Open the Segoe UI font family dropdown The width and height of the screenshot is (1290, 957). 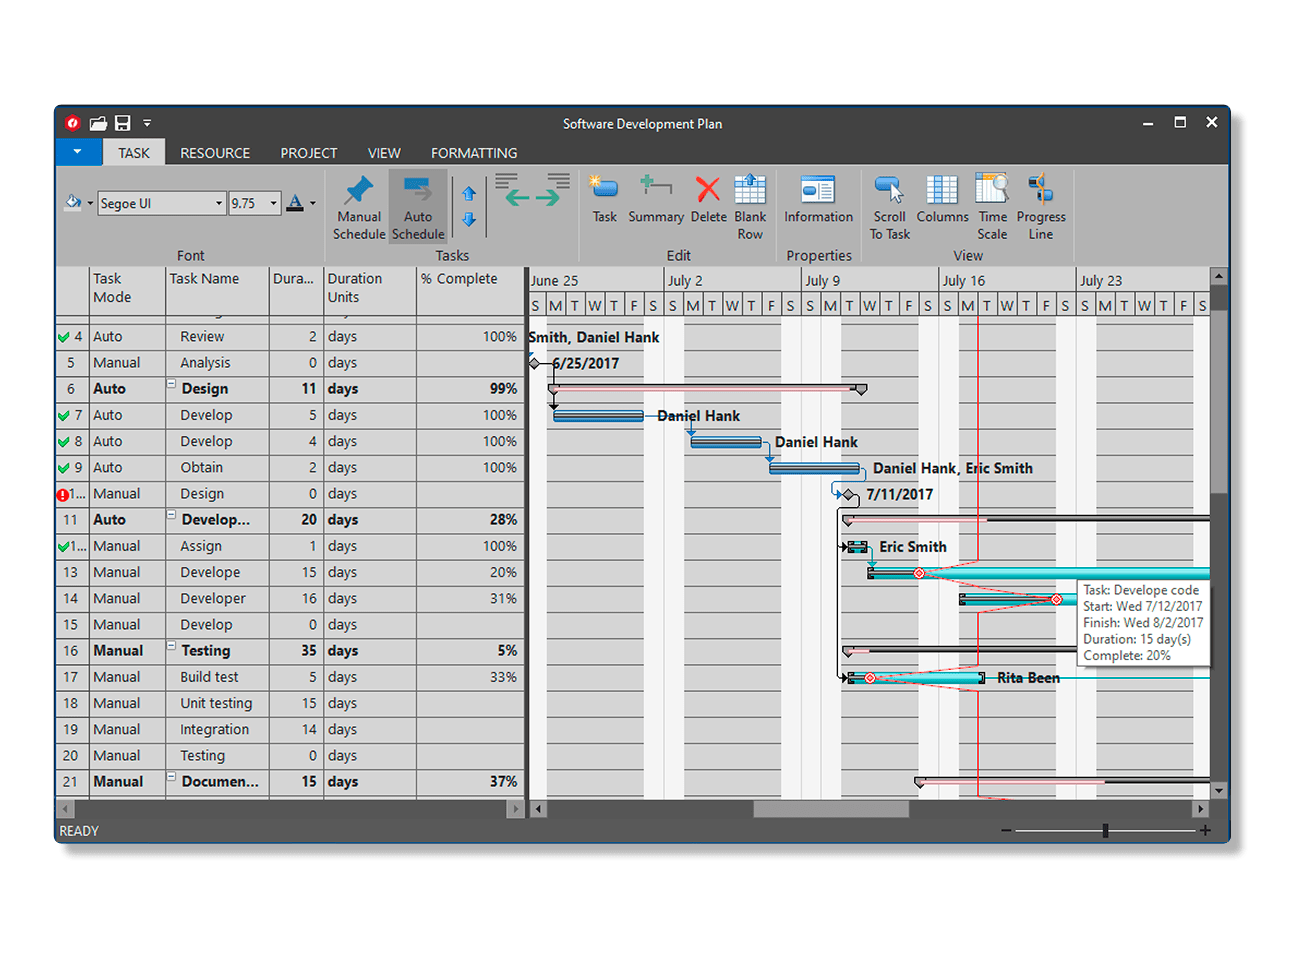click(219, 203)
